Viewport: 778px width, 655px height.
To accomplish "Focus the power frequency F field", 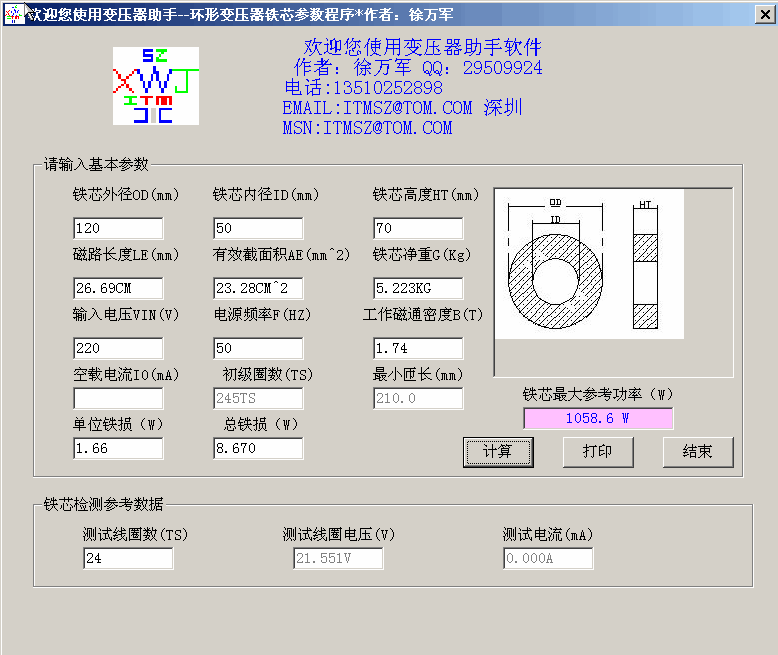I will [x=257, y=348].
